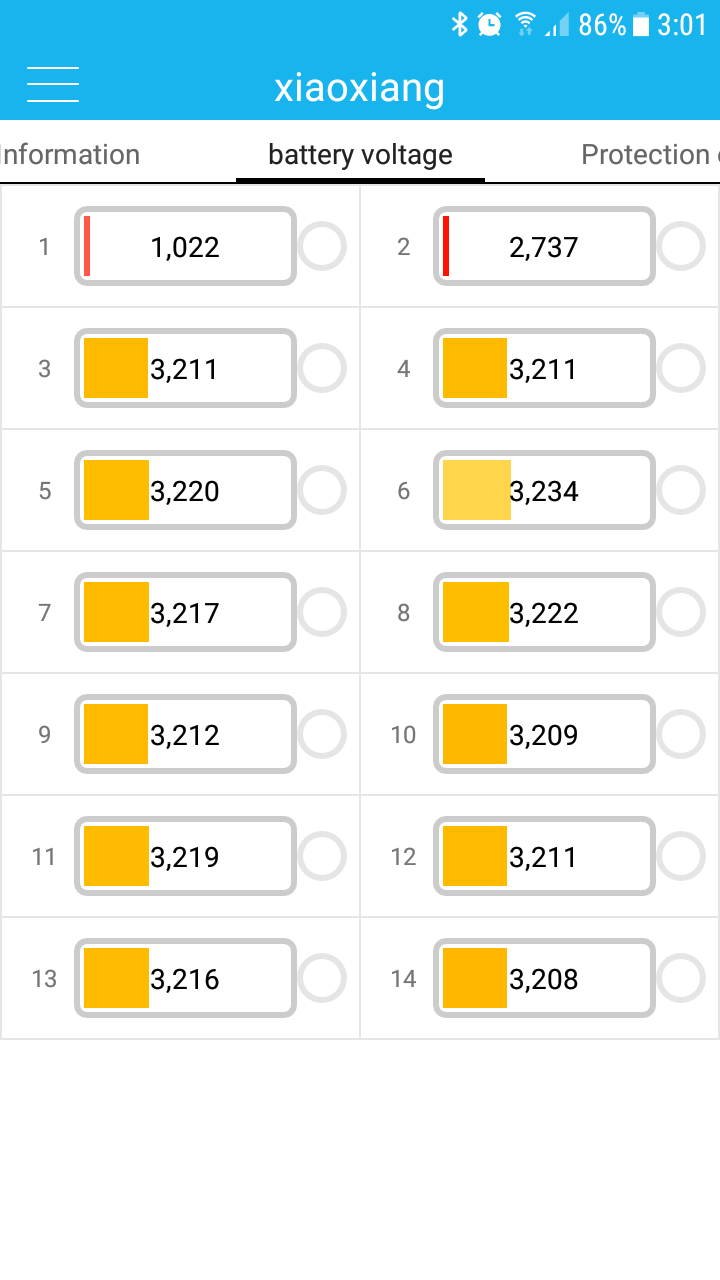This screenshot has width=720, height=1280.
Task: Tap the cell 13 voltage box showing 3,216
Action: click(185, 978)
